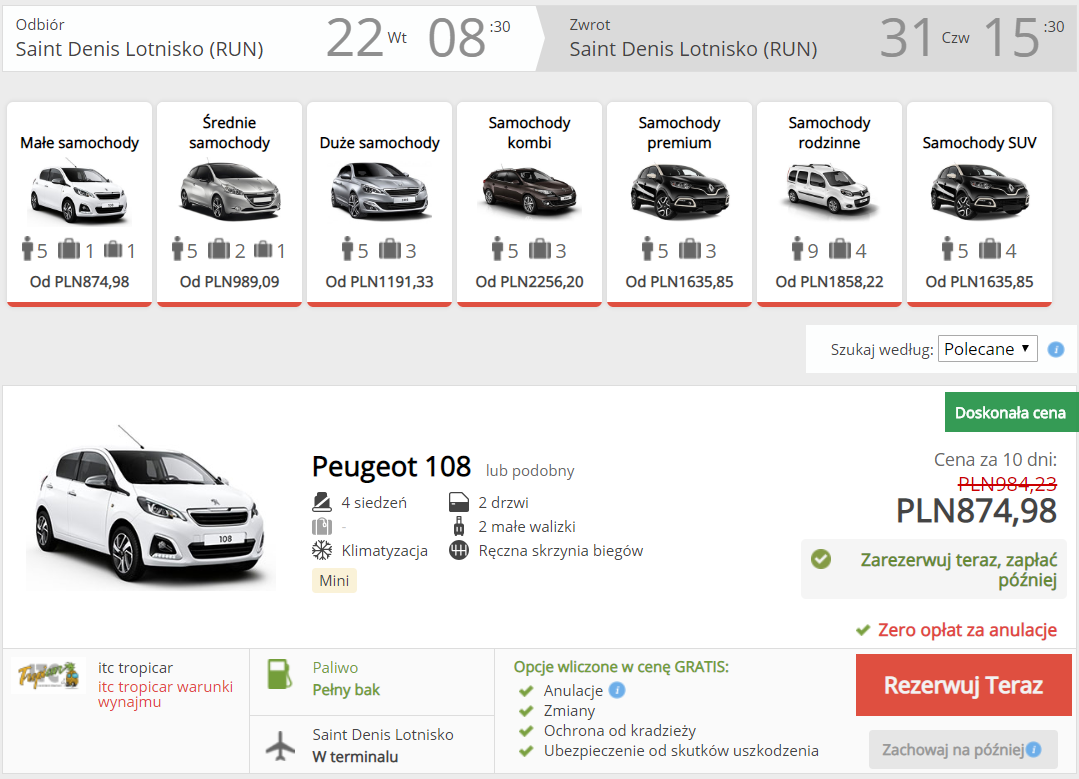Open itc tropicar warunki wynajmu link
The height and width of the screenshot is (779, 1079).
[165, 694]
